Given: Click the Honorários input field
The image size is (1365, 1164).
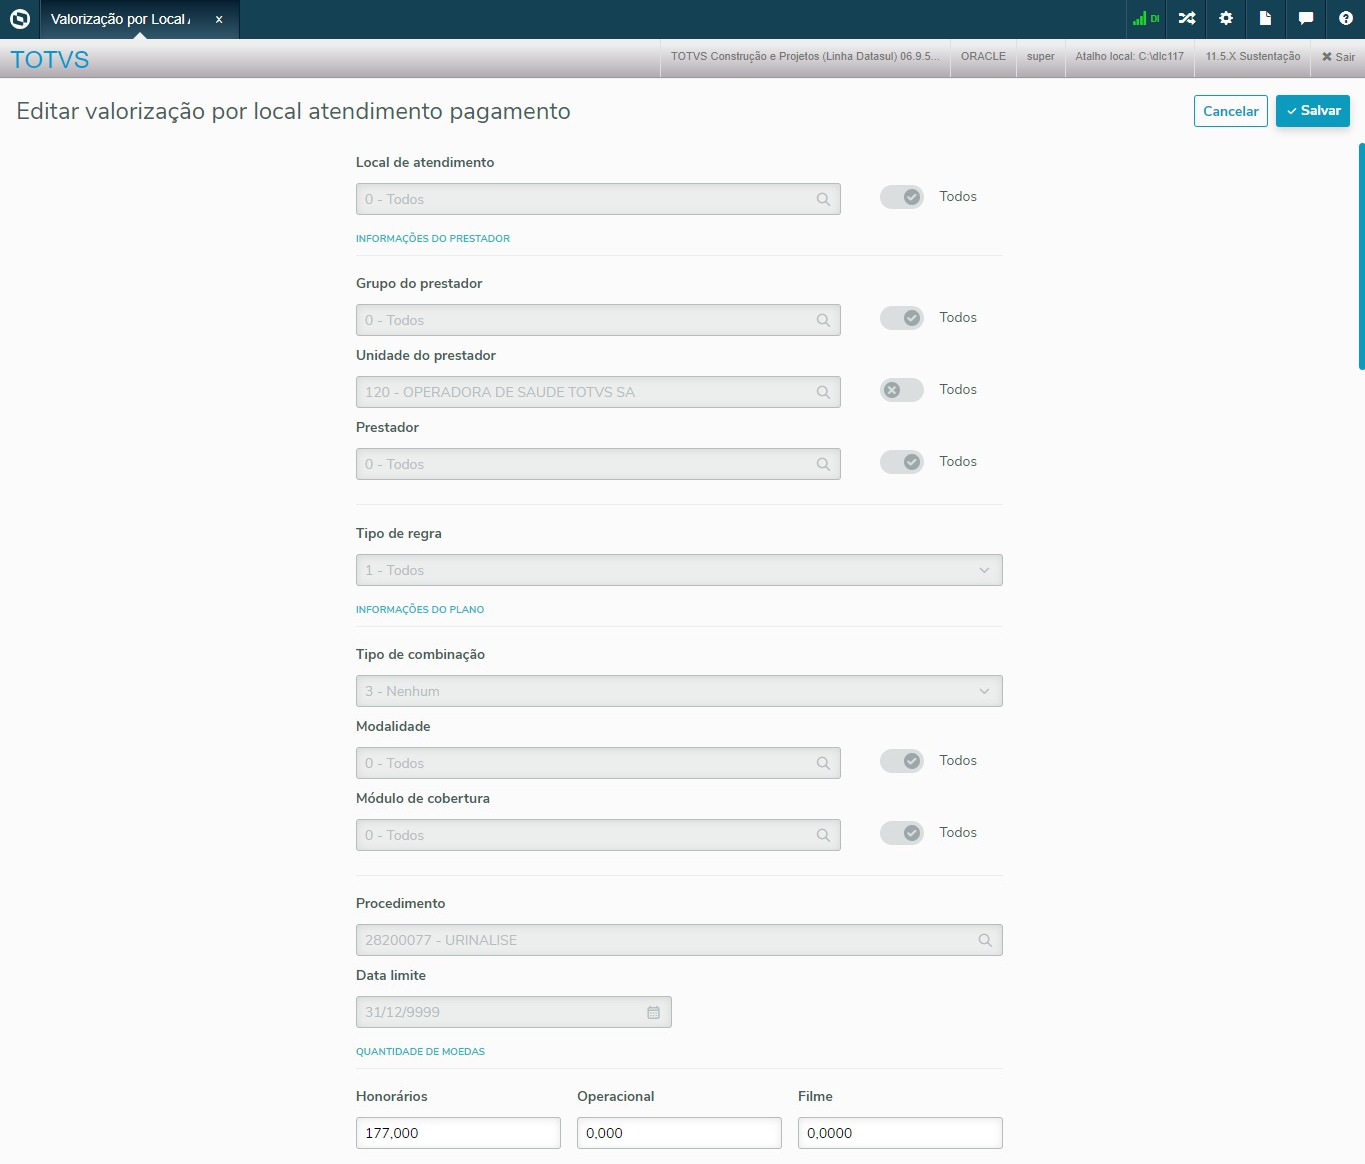Looking at the screenshot, I should (x=458, y=1133).
